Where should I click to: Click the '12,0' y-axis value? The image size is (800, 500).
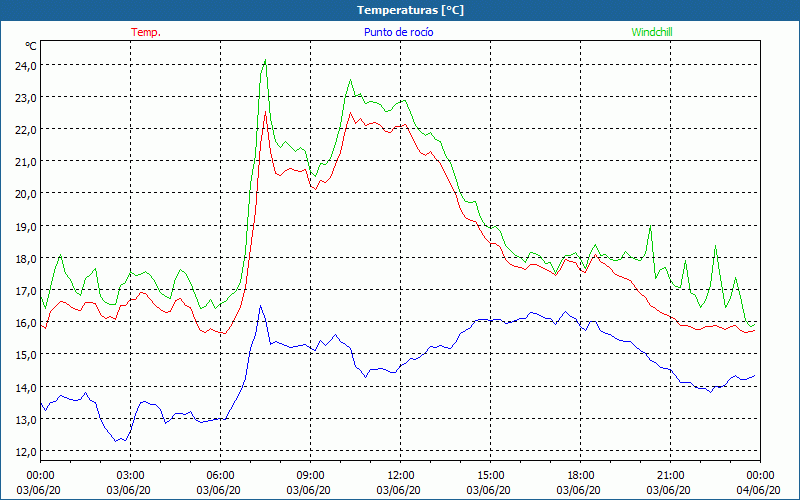[x=26, y=452]
